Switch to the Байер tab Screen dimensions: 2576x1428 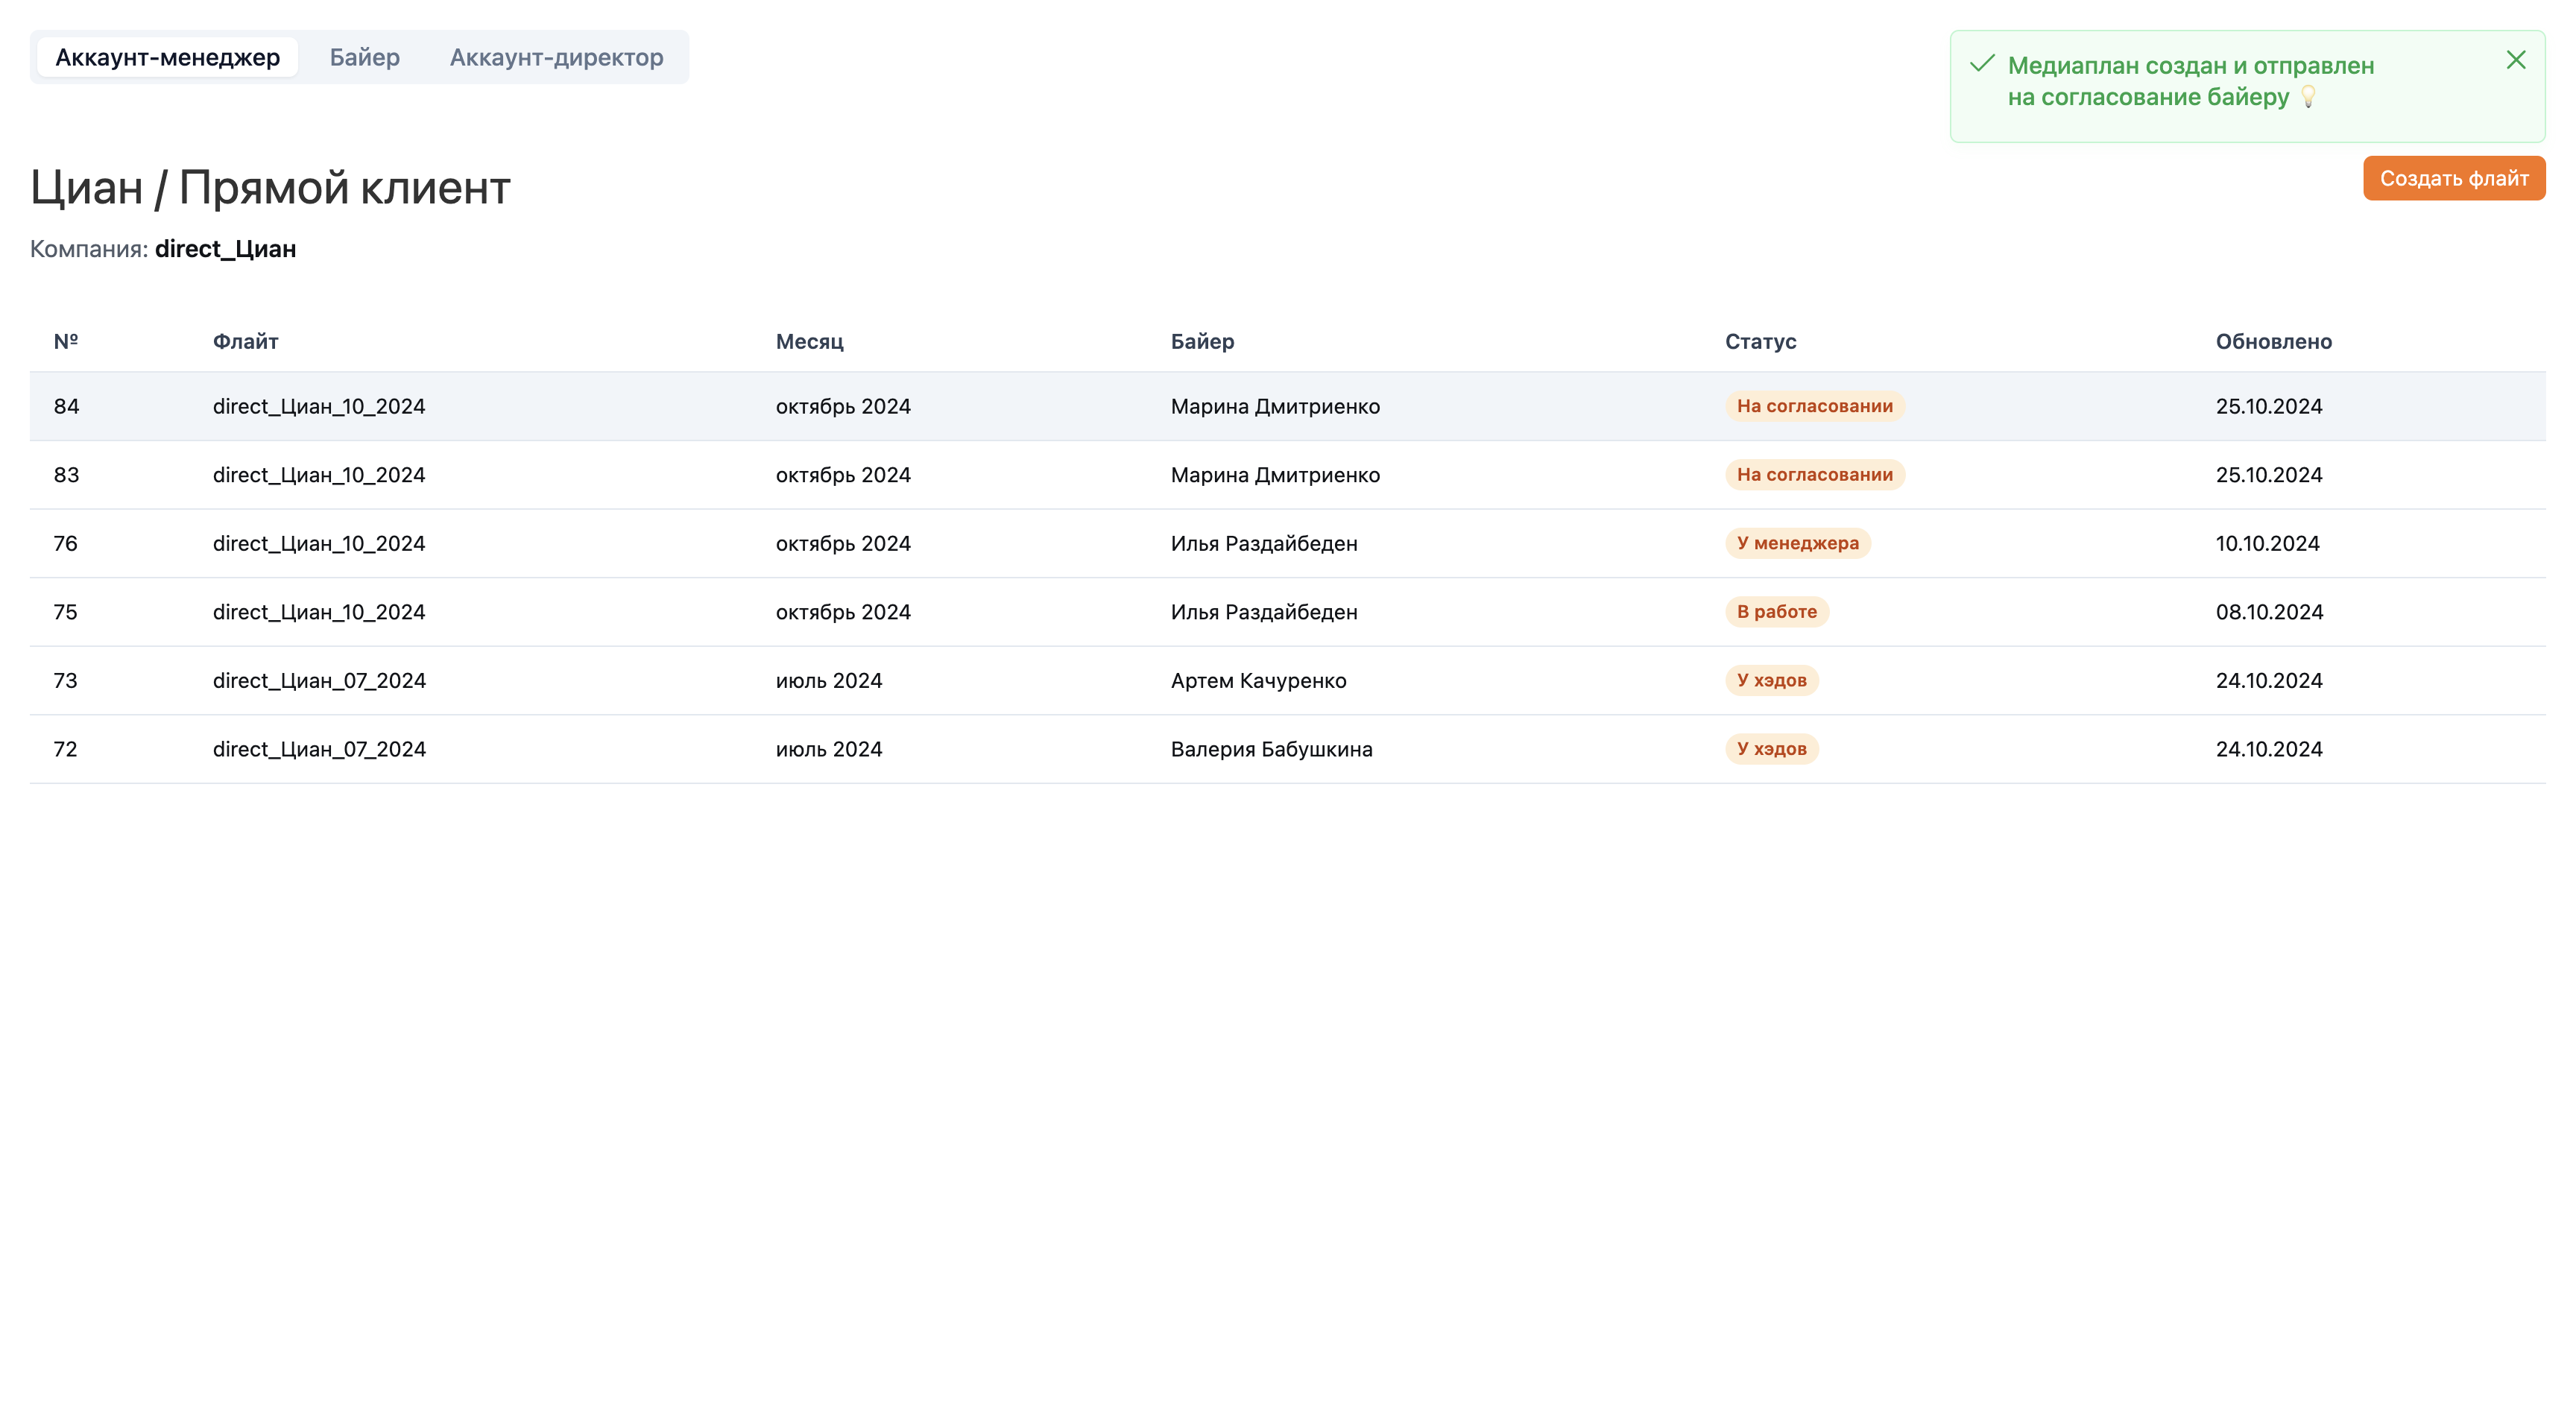365,57
